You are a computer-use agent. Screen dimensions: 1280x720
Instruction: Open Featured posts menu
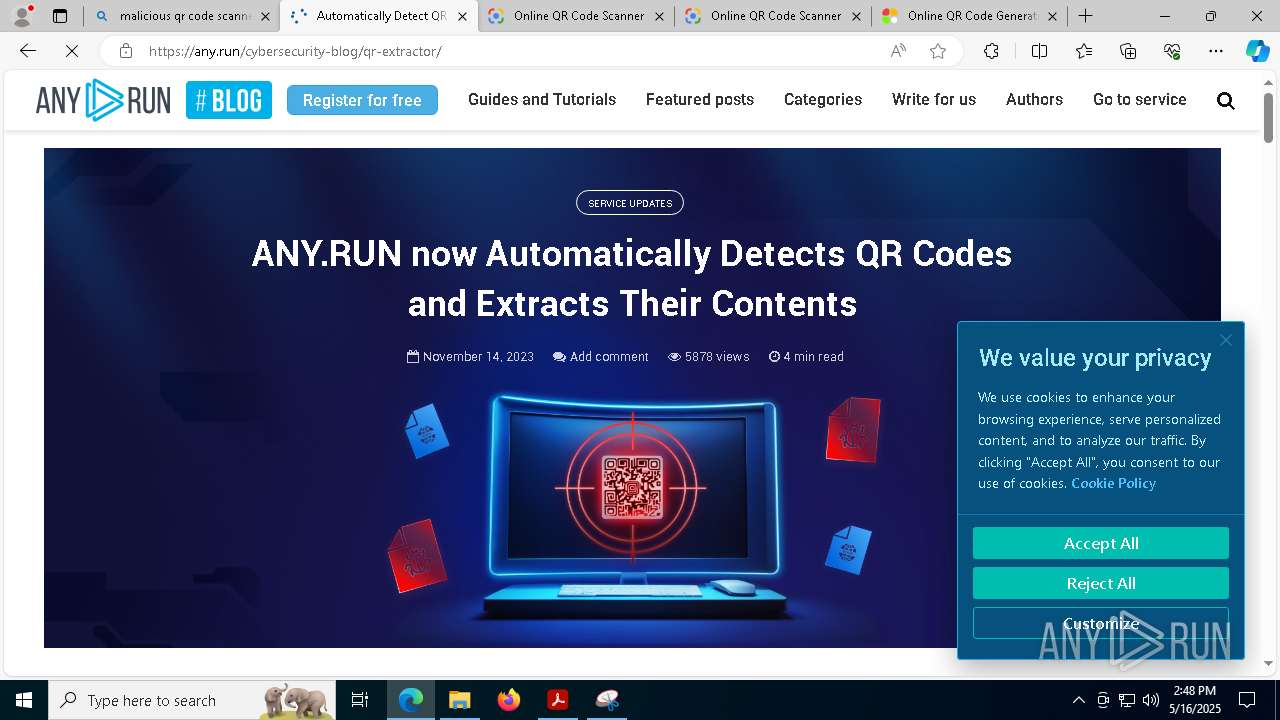pos(700,100)
